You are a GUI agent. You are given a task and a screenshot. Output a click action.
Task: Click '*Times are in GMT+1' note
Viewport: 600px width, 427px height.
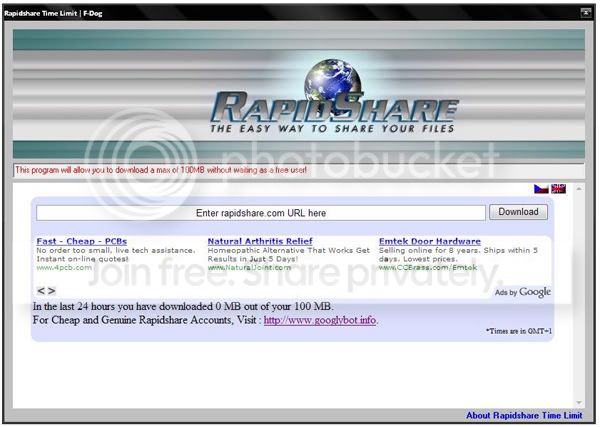click(518, 331)
